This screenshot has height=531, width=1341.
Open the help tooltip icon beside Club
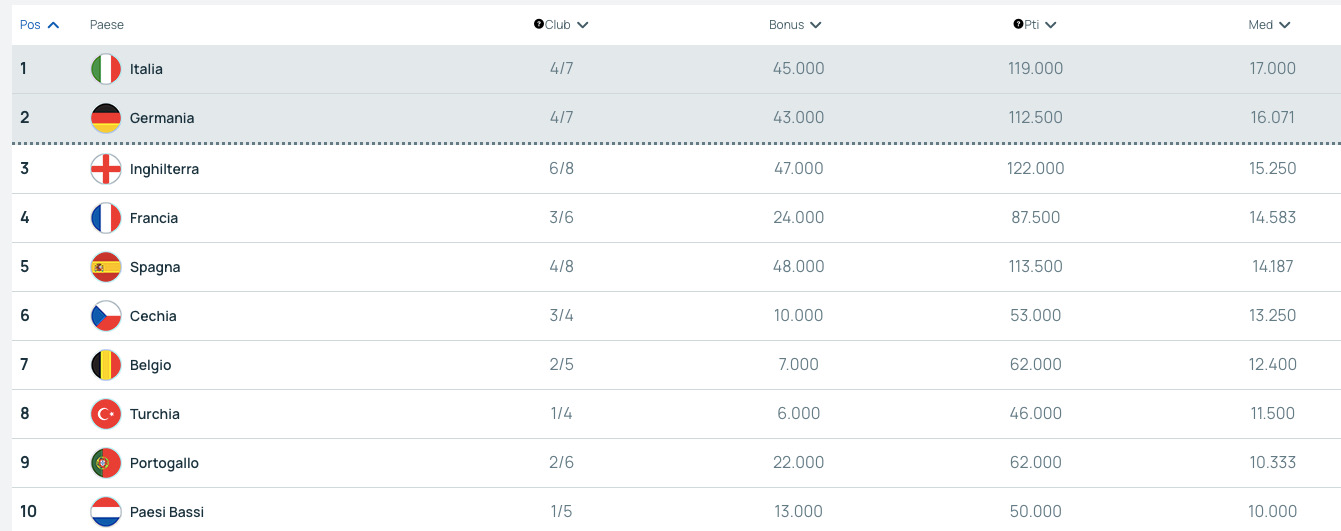tap(539, 24)
